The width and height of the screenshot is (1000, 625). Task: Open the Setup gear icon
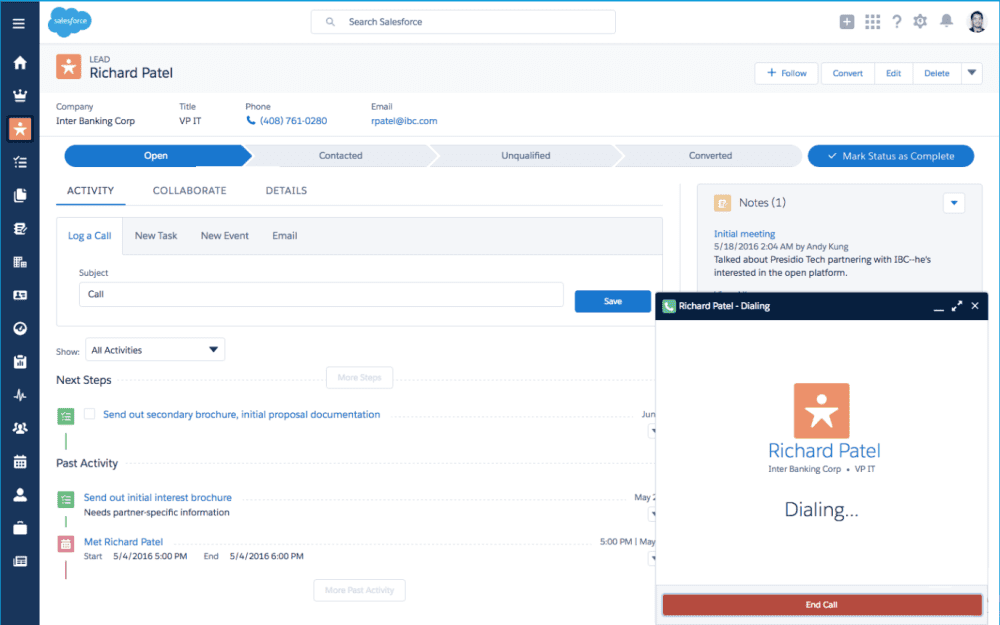tap(920, 20)
